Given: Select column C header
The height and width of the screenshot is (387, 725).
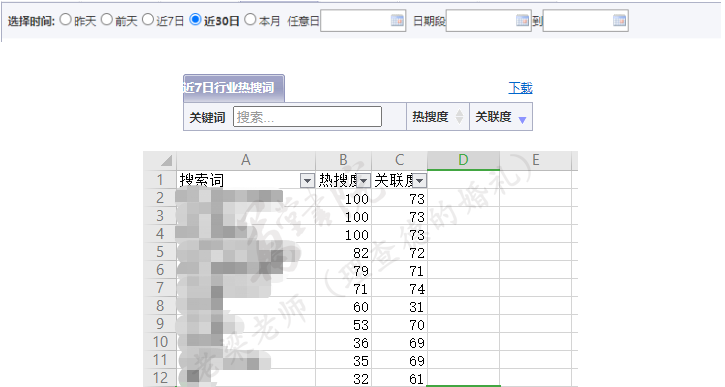Looking at the screenshot, I should point(399,160).
